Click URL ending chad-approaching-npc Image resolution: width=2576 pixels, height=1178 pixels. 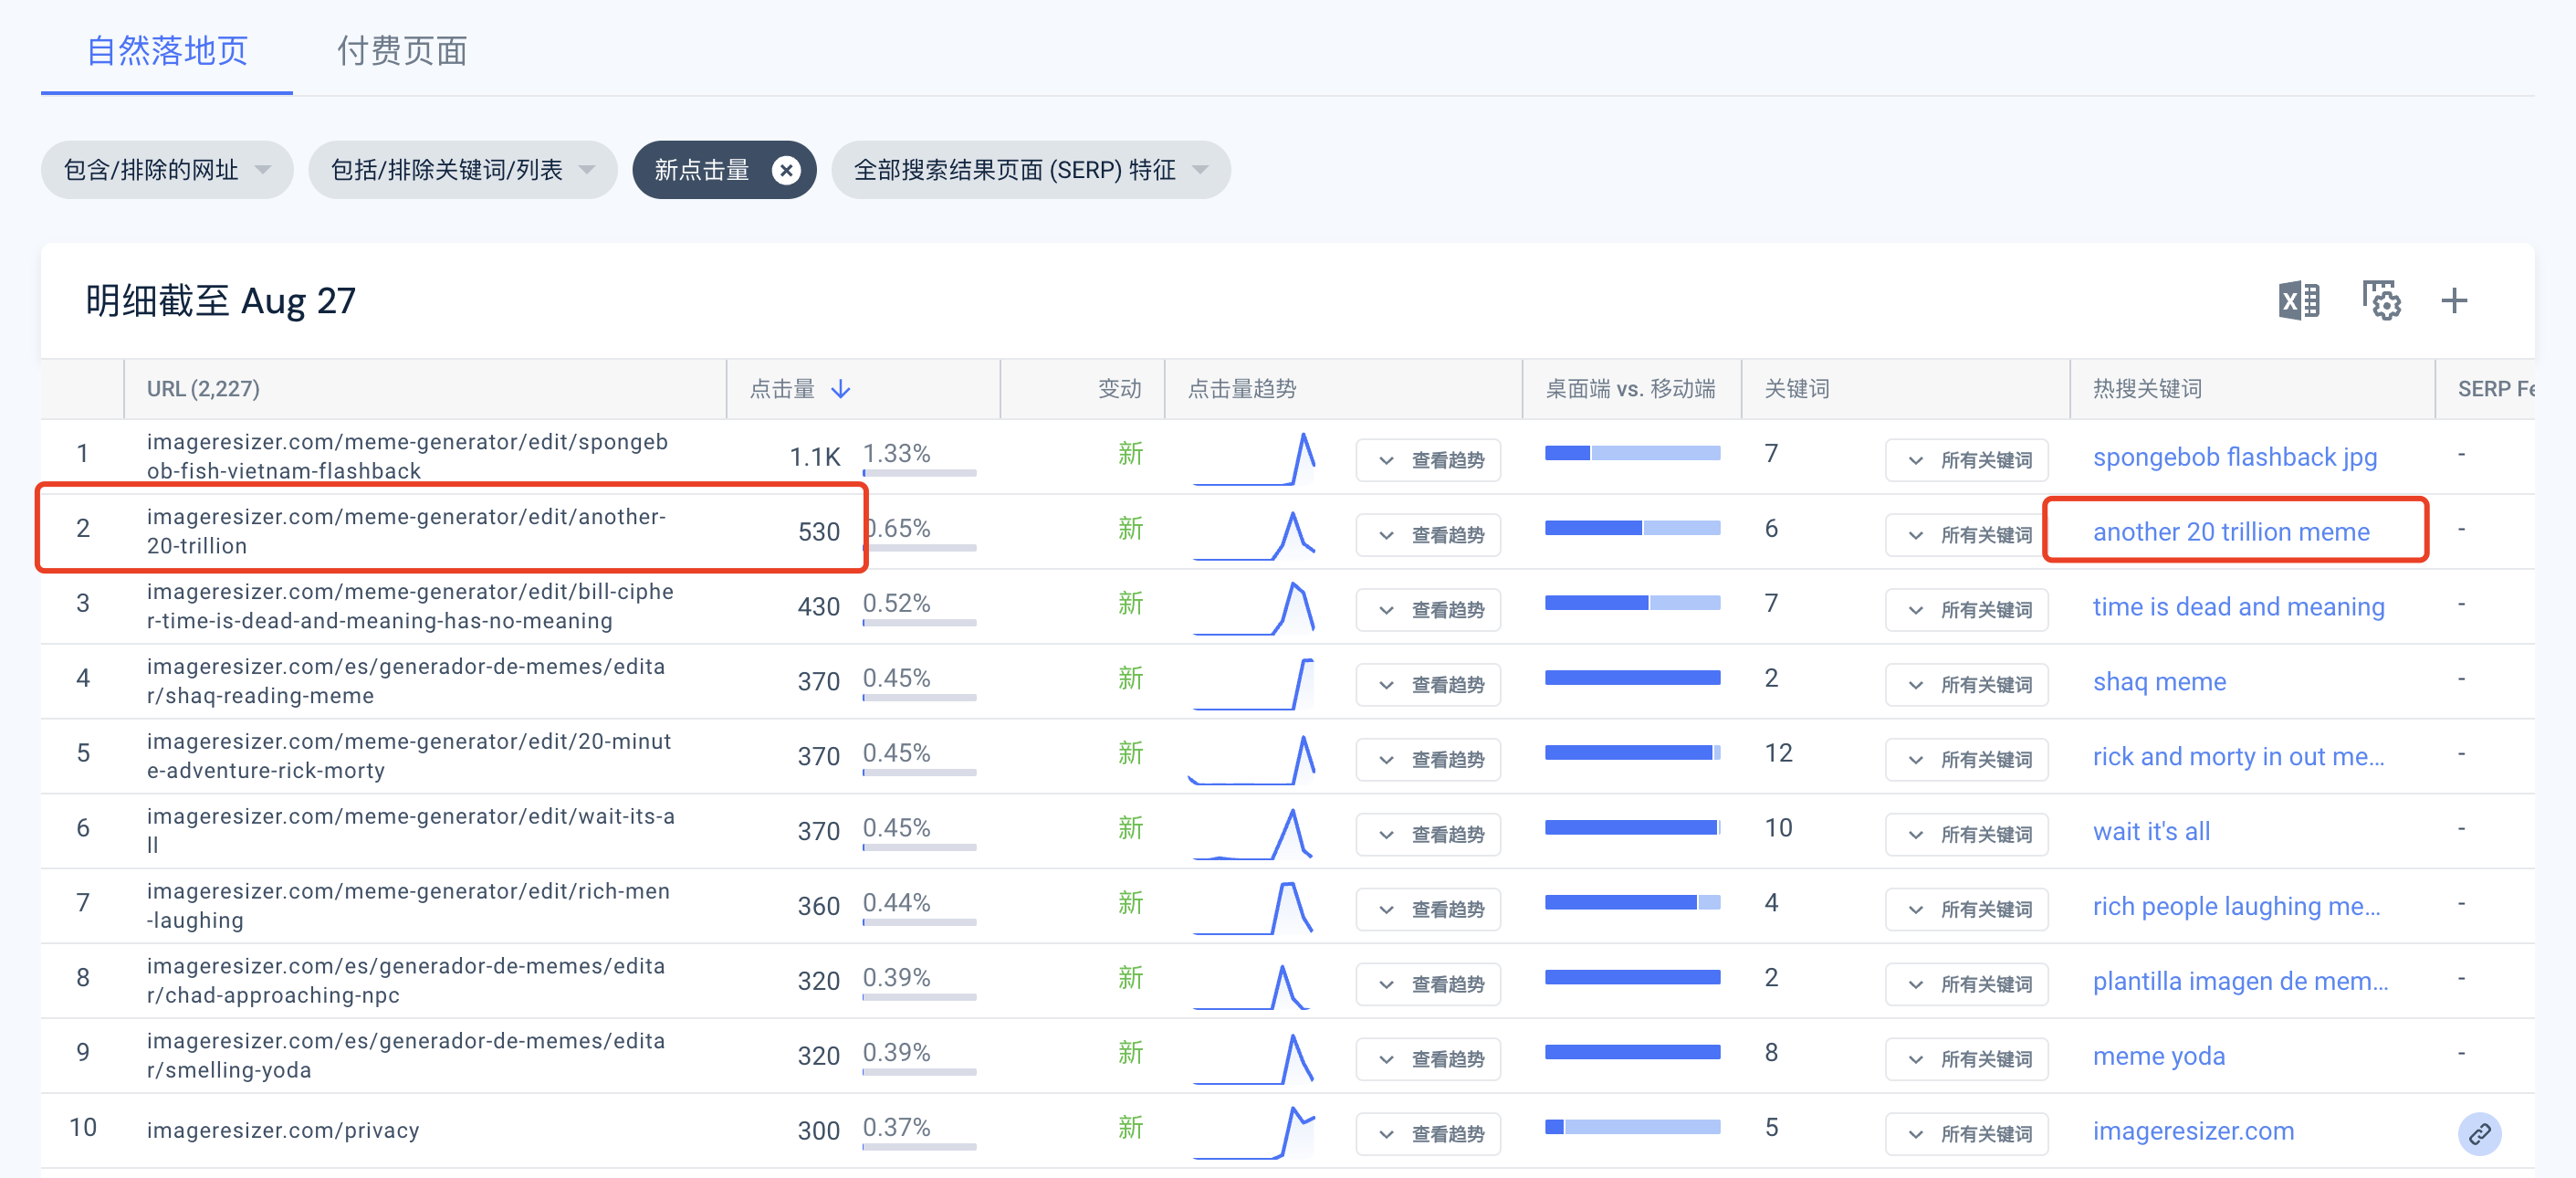[405, 981]
